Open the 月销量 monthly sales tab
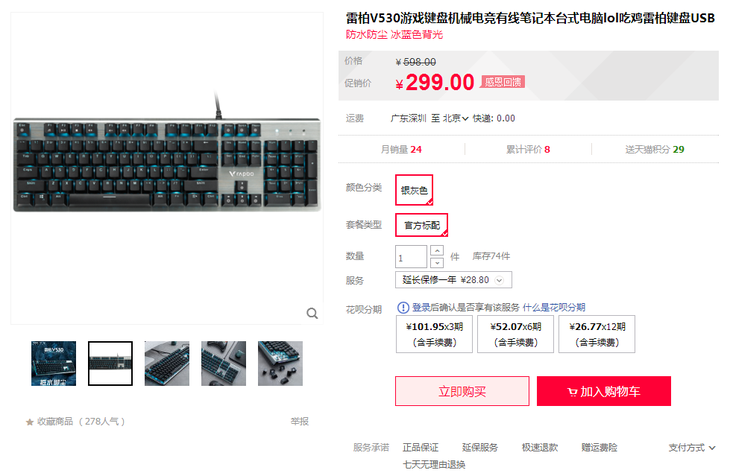 click(401, 150)
